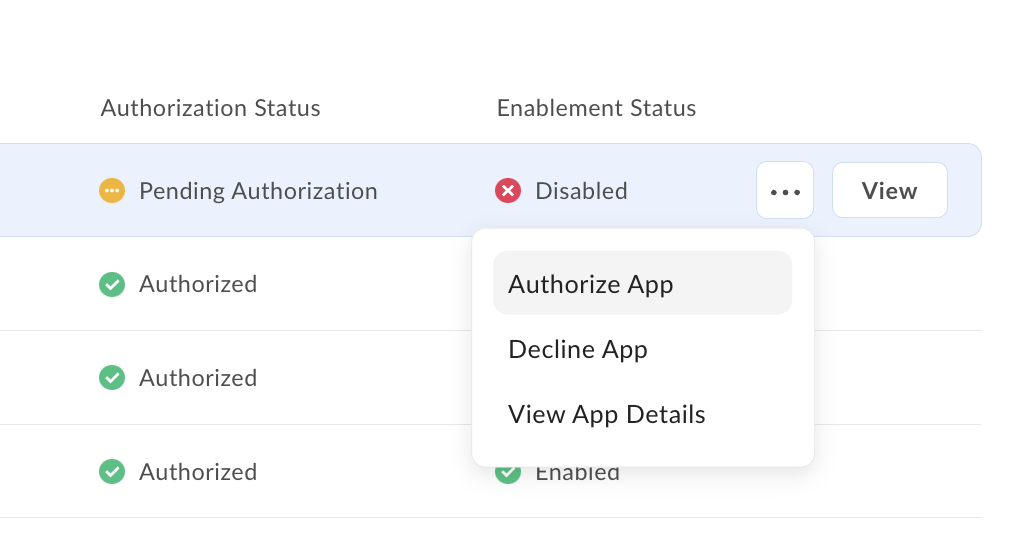Click second green Authorized checkmark icon

(112, 378)
